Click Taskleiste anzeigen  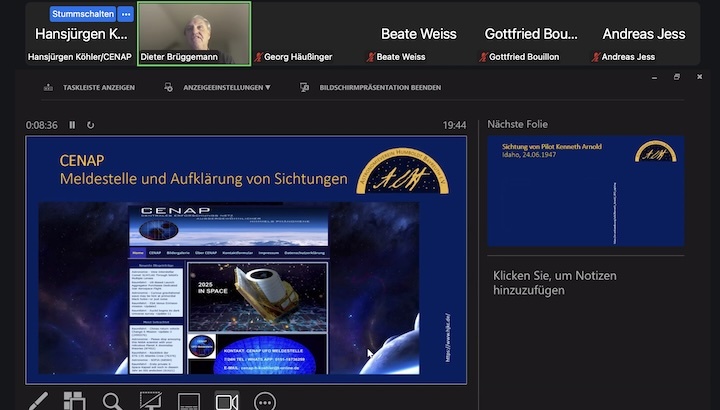point(89,88)
